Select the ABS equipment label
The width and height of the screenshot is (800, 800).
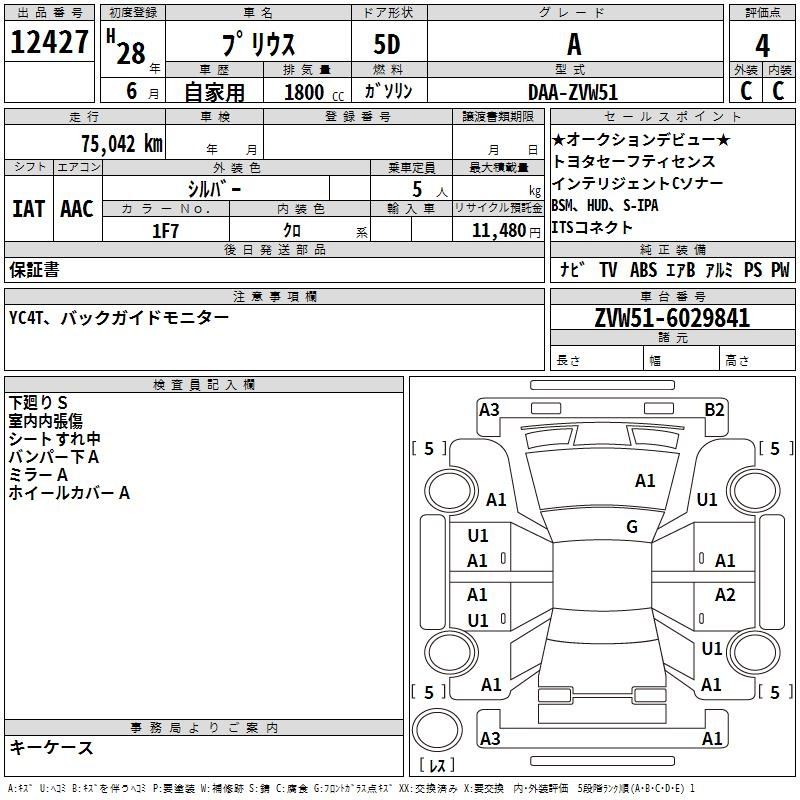[645, 269]
